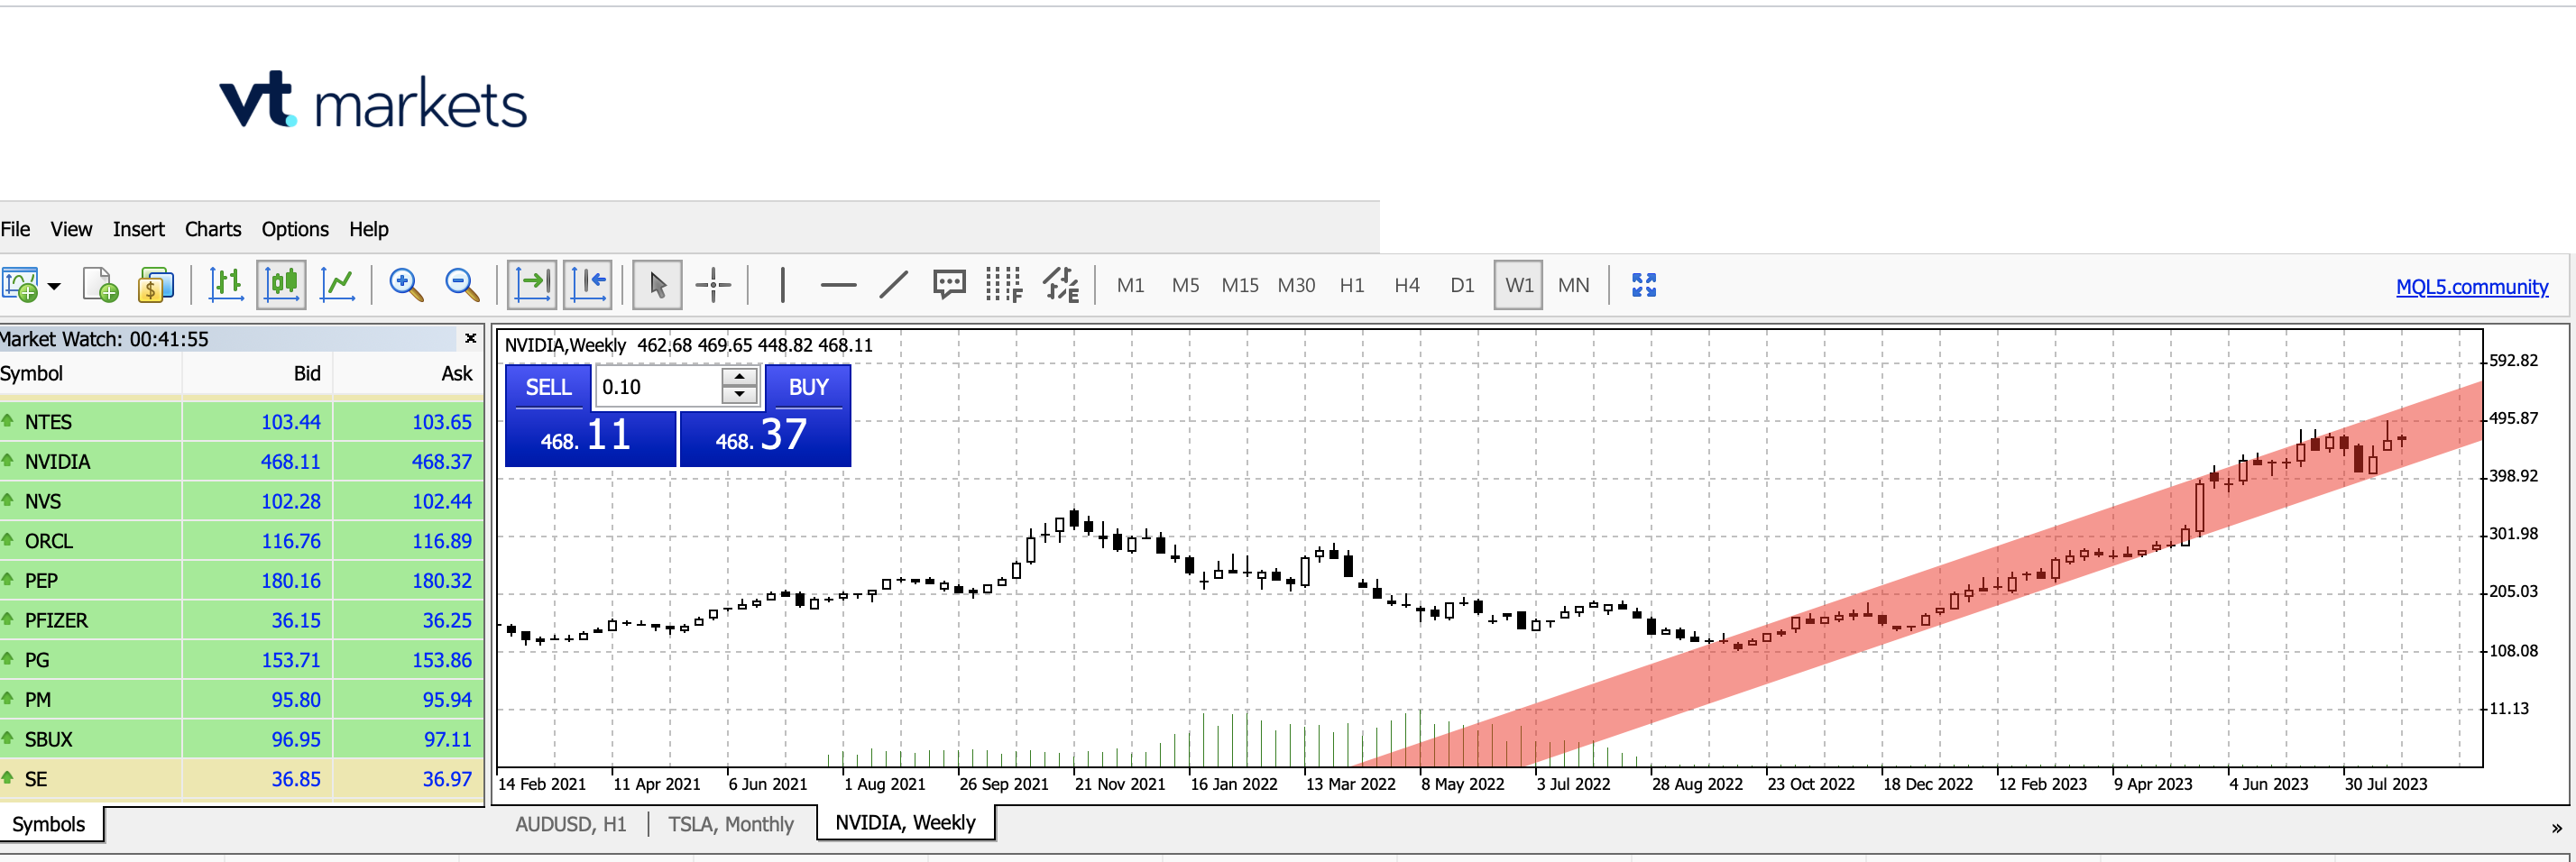Select the NVIDIA, Weekly chart tab
This screenshot has height=862, width=2576.
(x=906, y=822)
